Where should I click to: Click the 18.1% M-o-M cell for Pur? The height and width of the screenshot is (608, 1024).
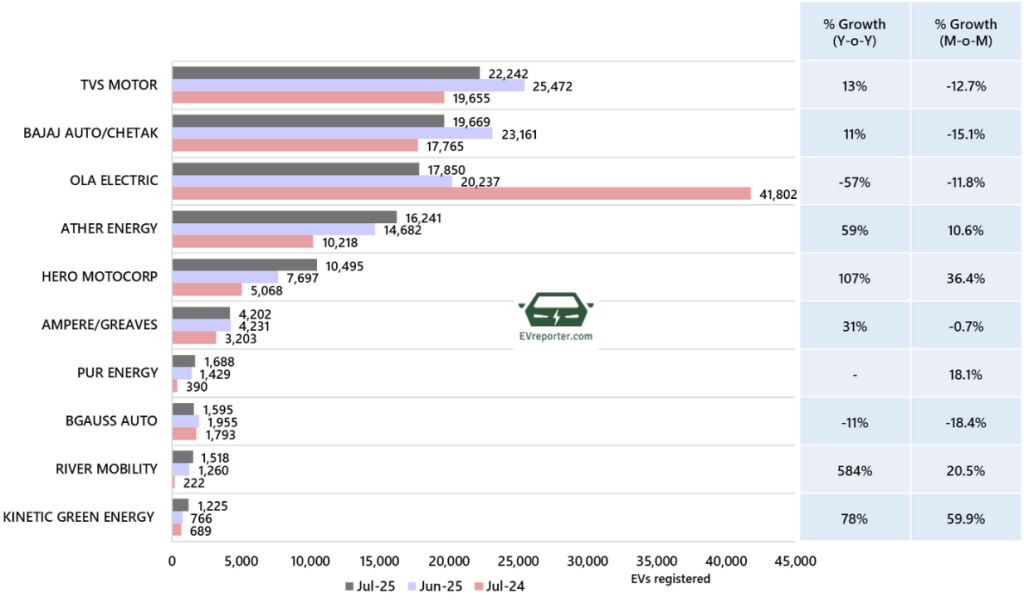(966, 375)
